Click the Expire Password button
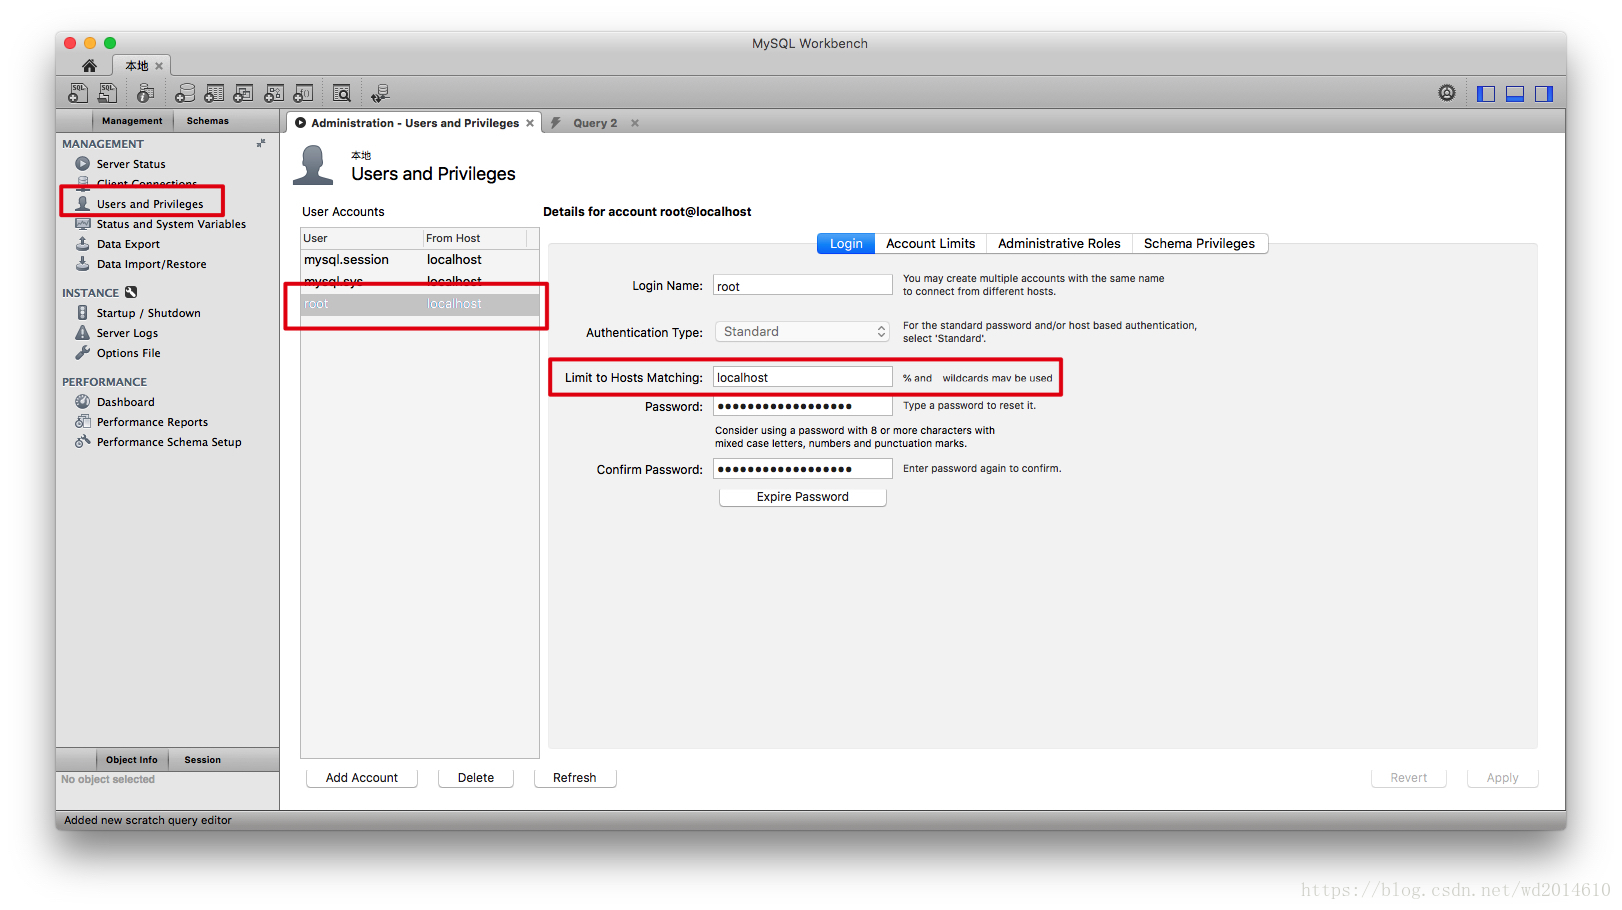The width and height of the screenshot is (1622, 910). pyautogui.click(x=802, y=497)
